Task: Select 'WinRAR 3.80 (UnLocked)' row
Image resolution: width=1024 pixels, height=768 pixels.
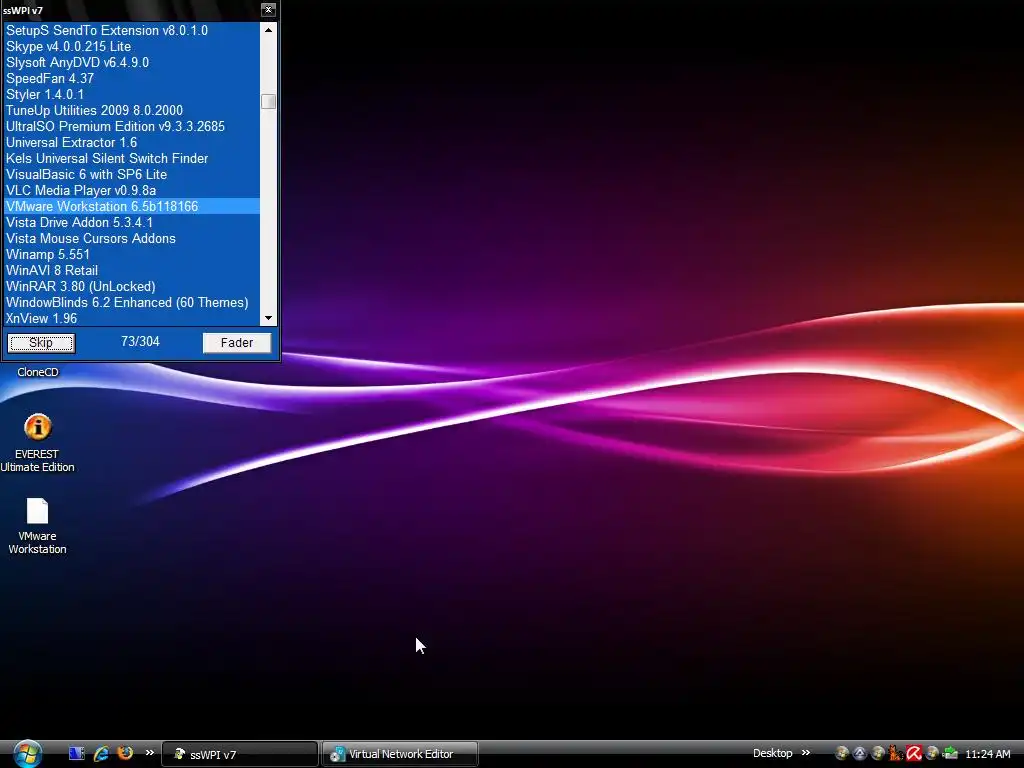Action: [132, 286]
